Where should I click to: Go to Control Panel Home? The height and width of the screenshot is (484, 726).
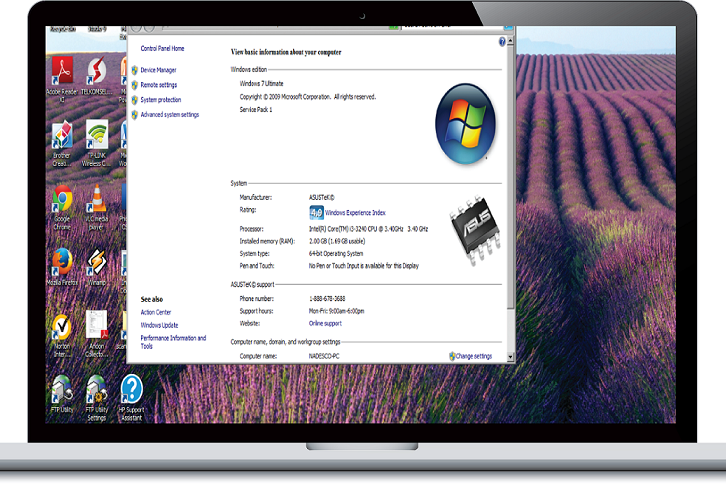[x=162, y=48]
